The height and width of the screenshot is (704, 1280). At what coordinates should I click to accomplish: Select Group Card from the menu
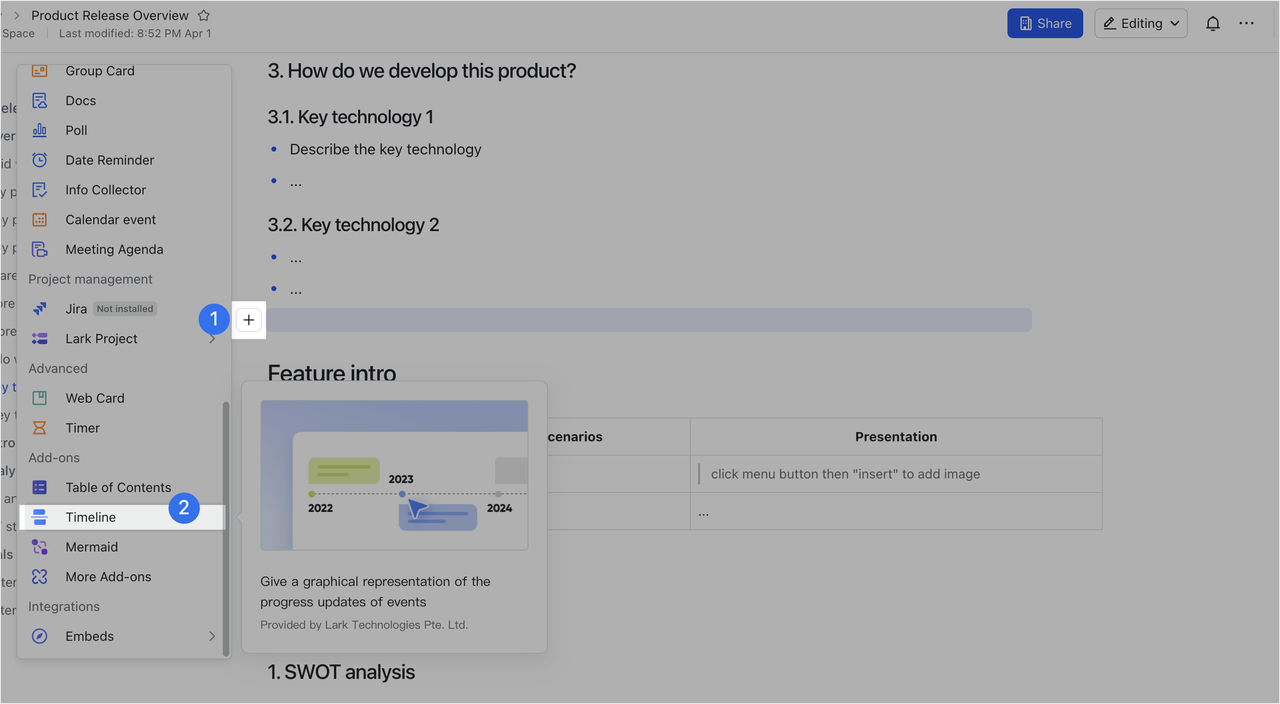[124, 71]
